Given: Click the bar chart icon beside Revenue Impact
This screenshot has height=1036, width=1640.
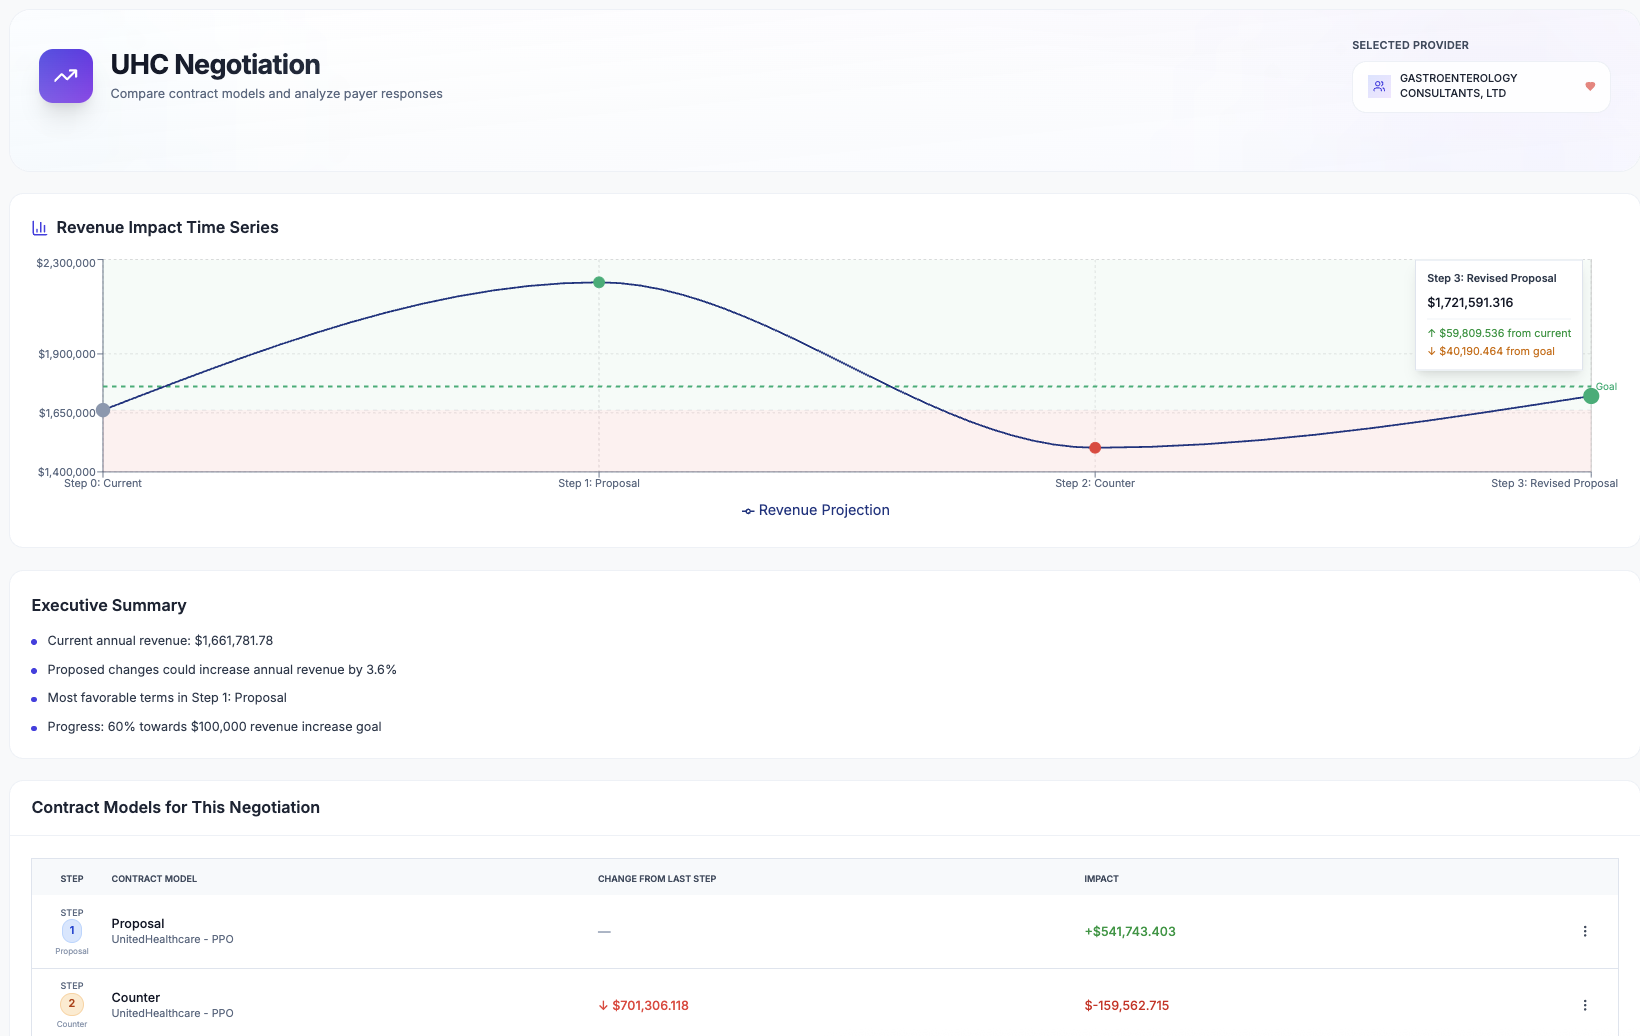Looking at the screenshot, I should tap(40, 228).
